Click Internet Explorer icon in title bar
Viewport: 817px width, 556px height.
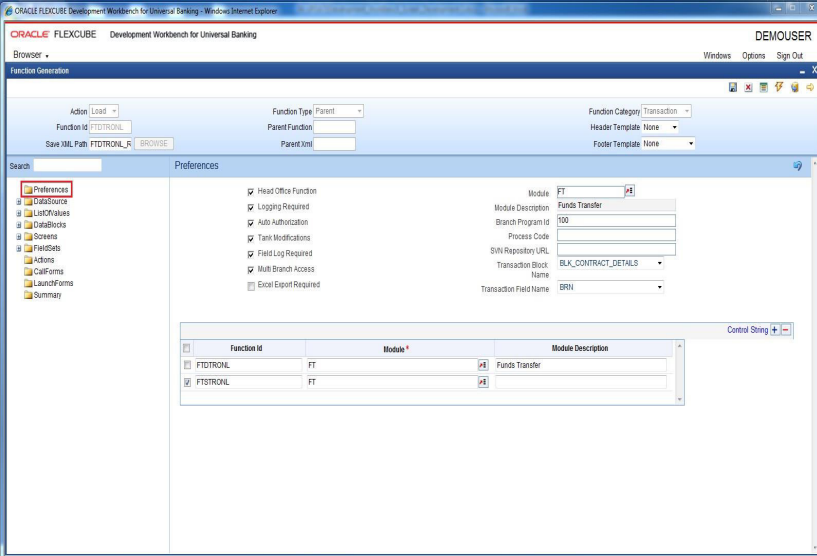[8, 10]
